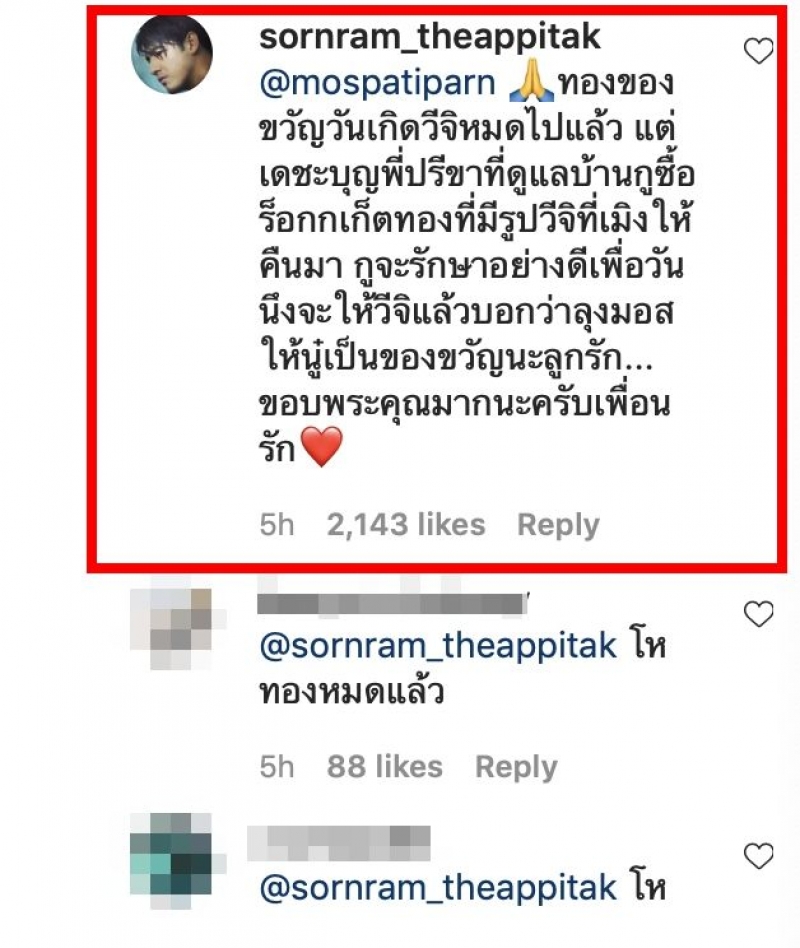View the 2,143 likes list
800x948 pixels.
[x=406, y=524]
